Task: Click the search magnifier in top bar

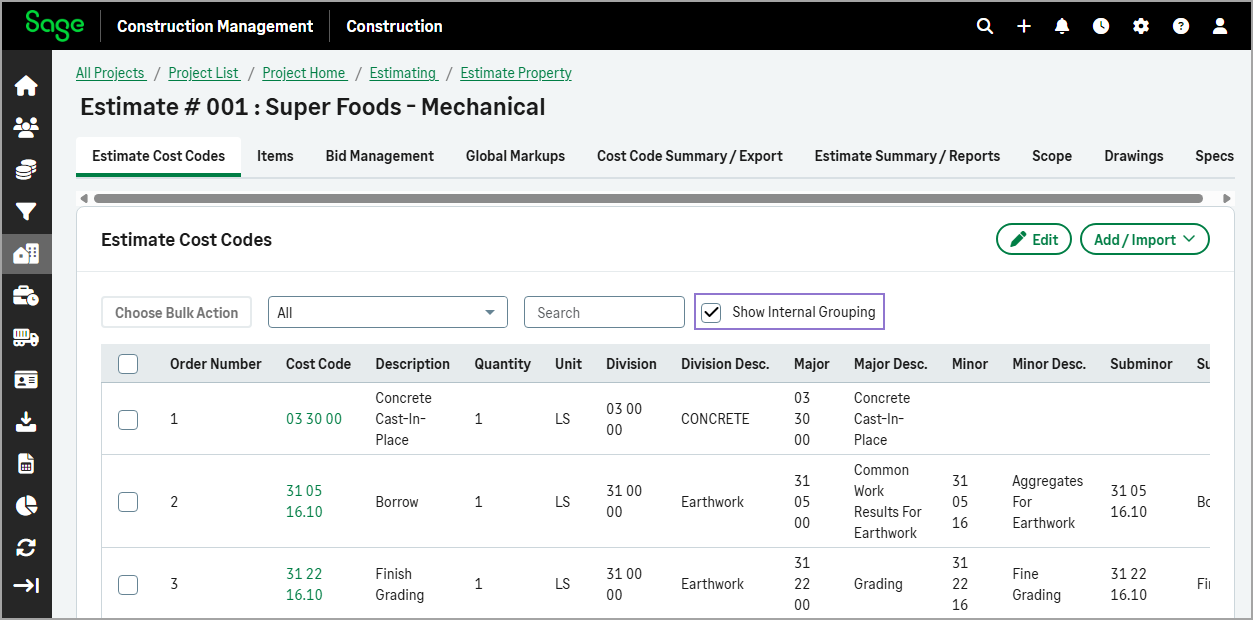Action: click(x=985, y=26)
